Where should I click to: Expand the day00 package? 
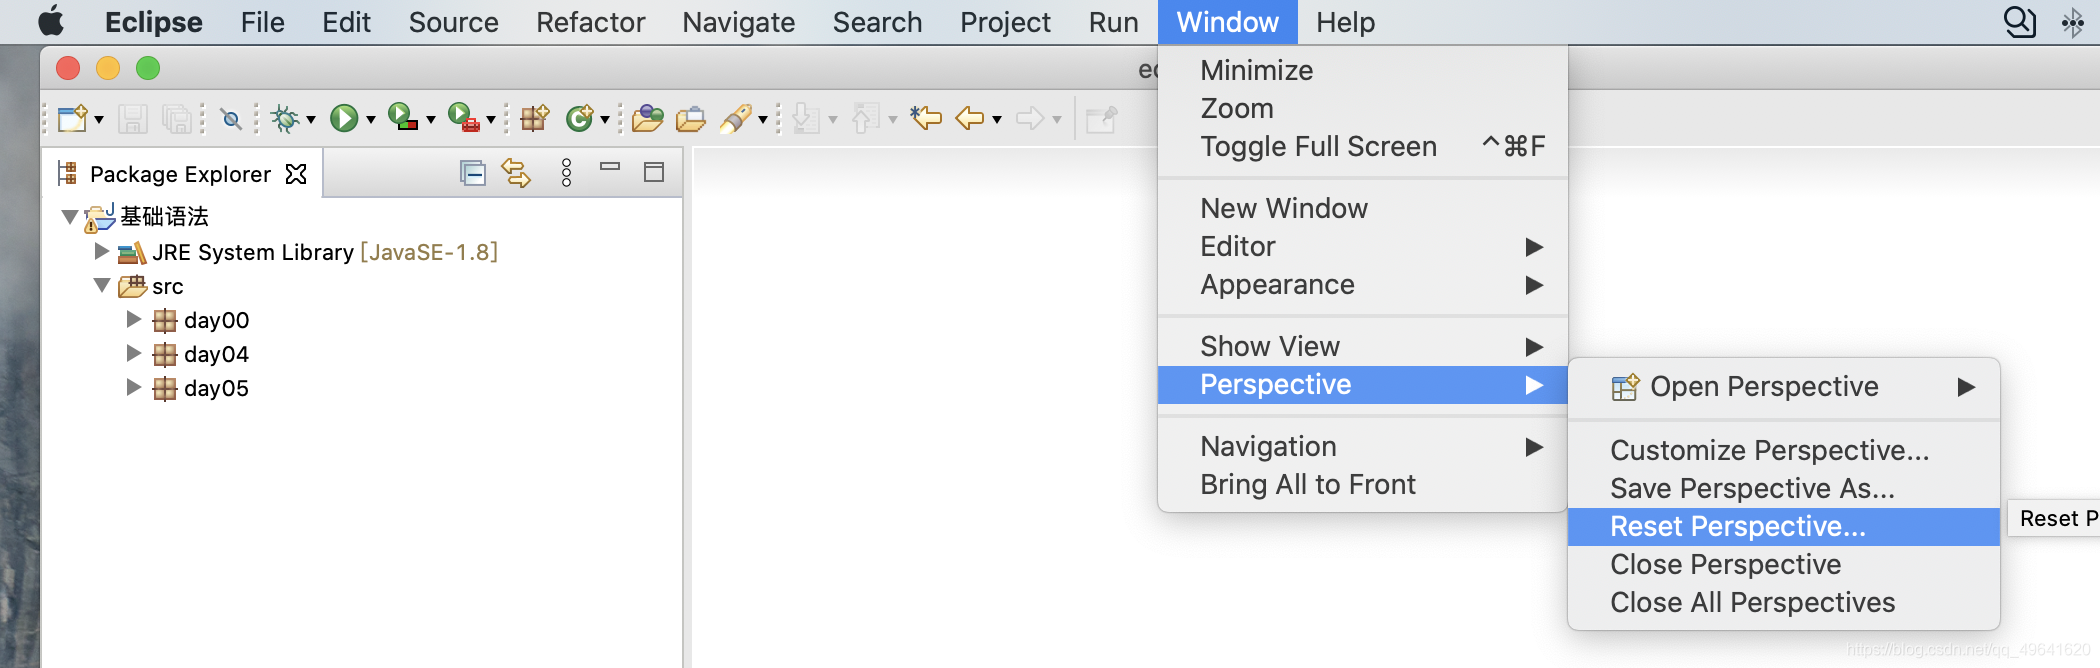[133, 320]
